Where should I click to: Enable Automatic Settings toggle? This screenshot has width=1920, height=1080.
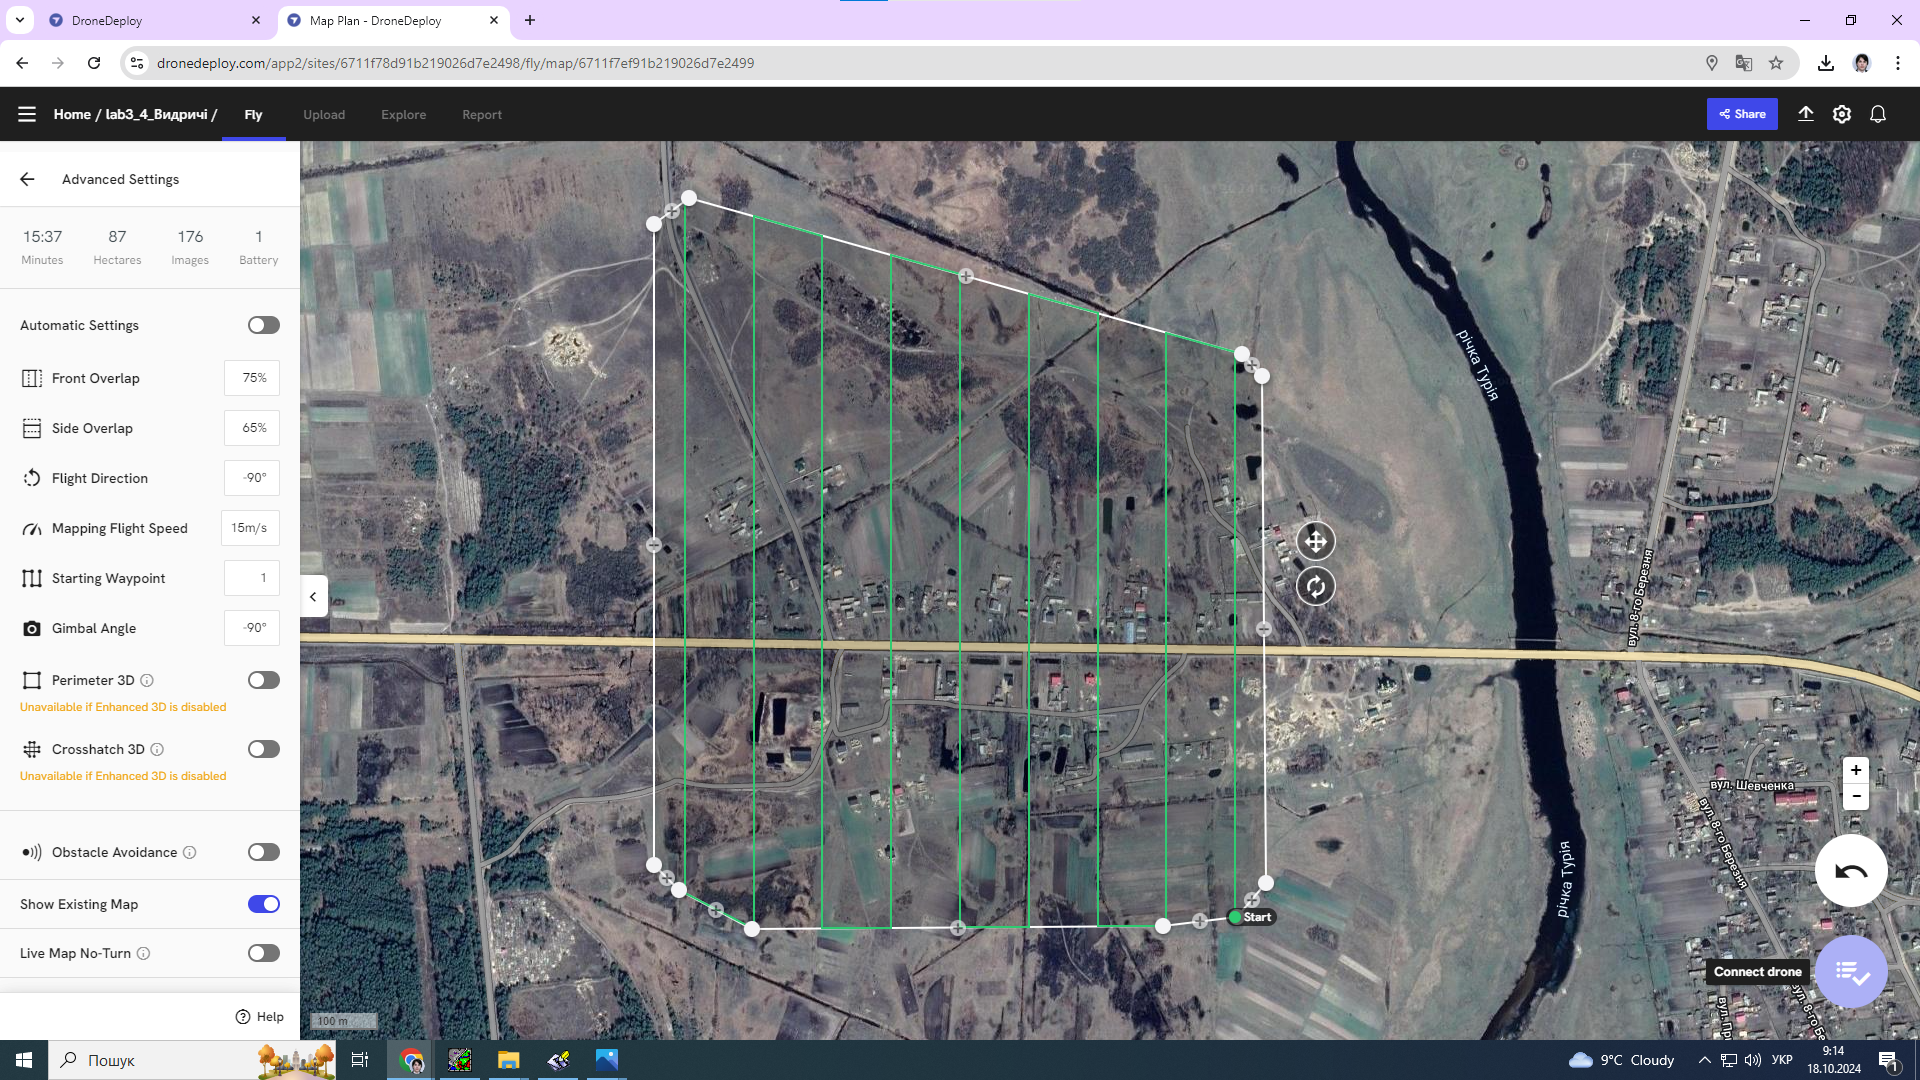(x=264, y=325)
